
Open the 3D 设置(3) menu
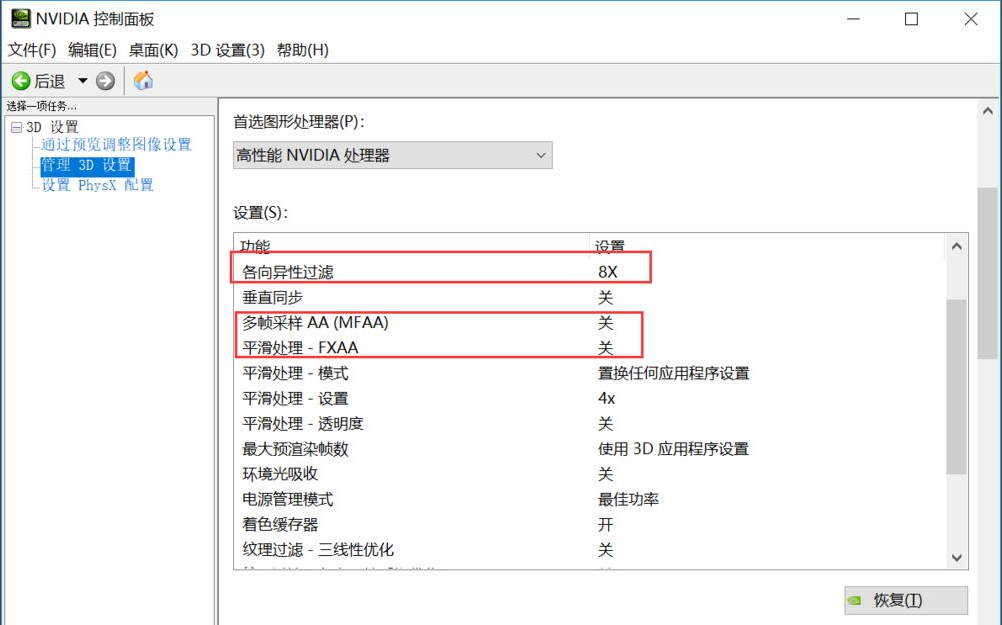[227, 50]
